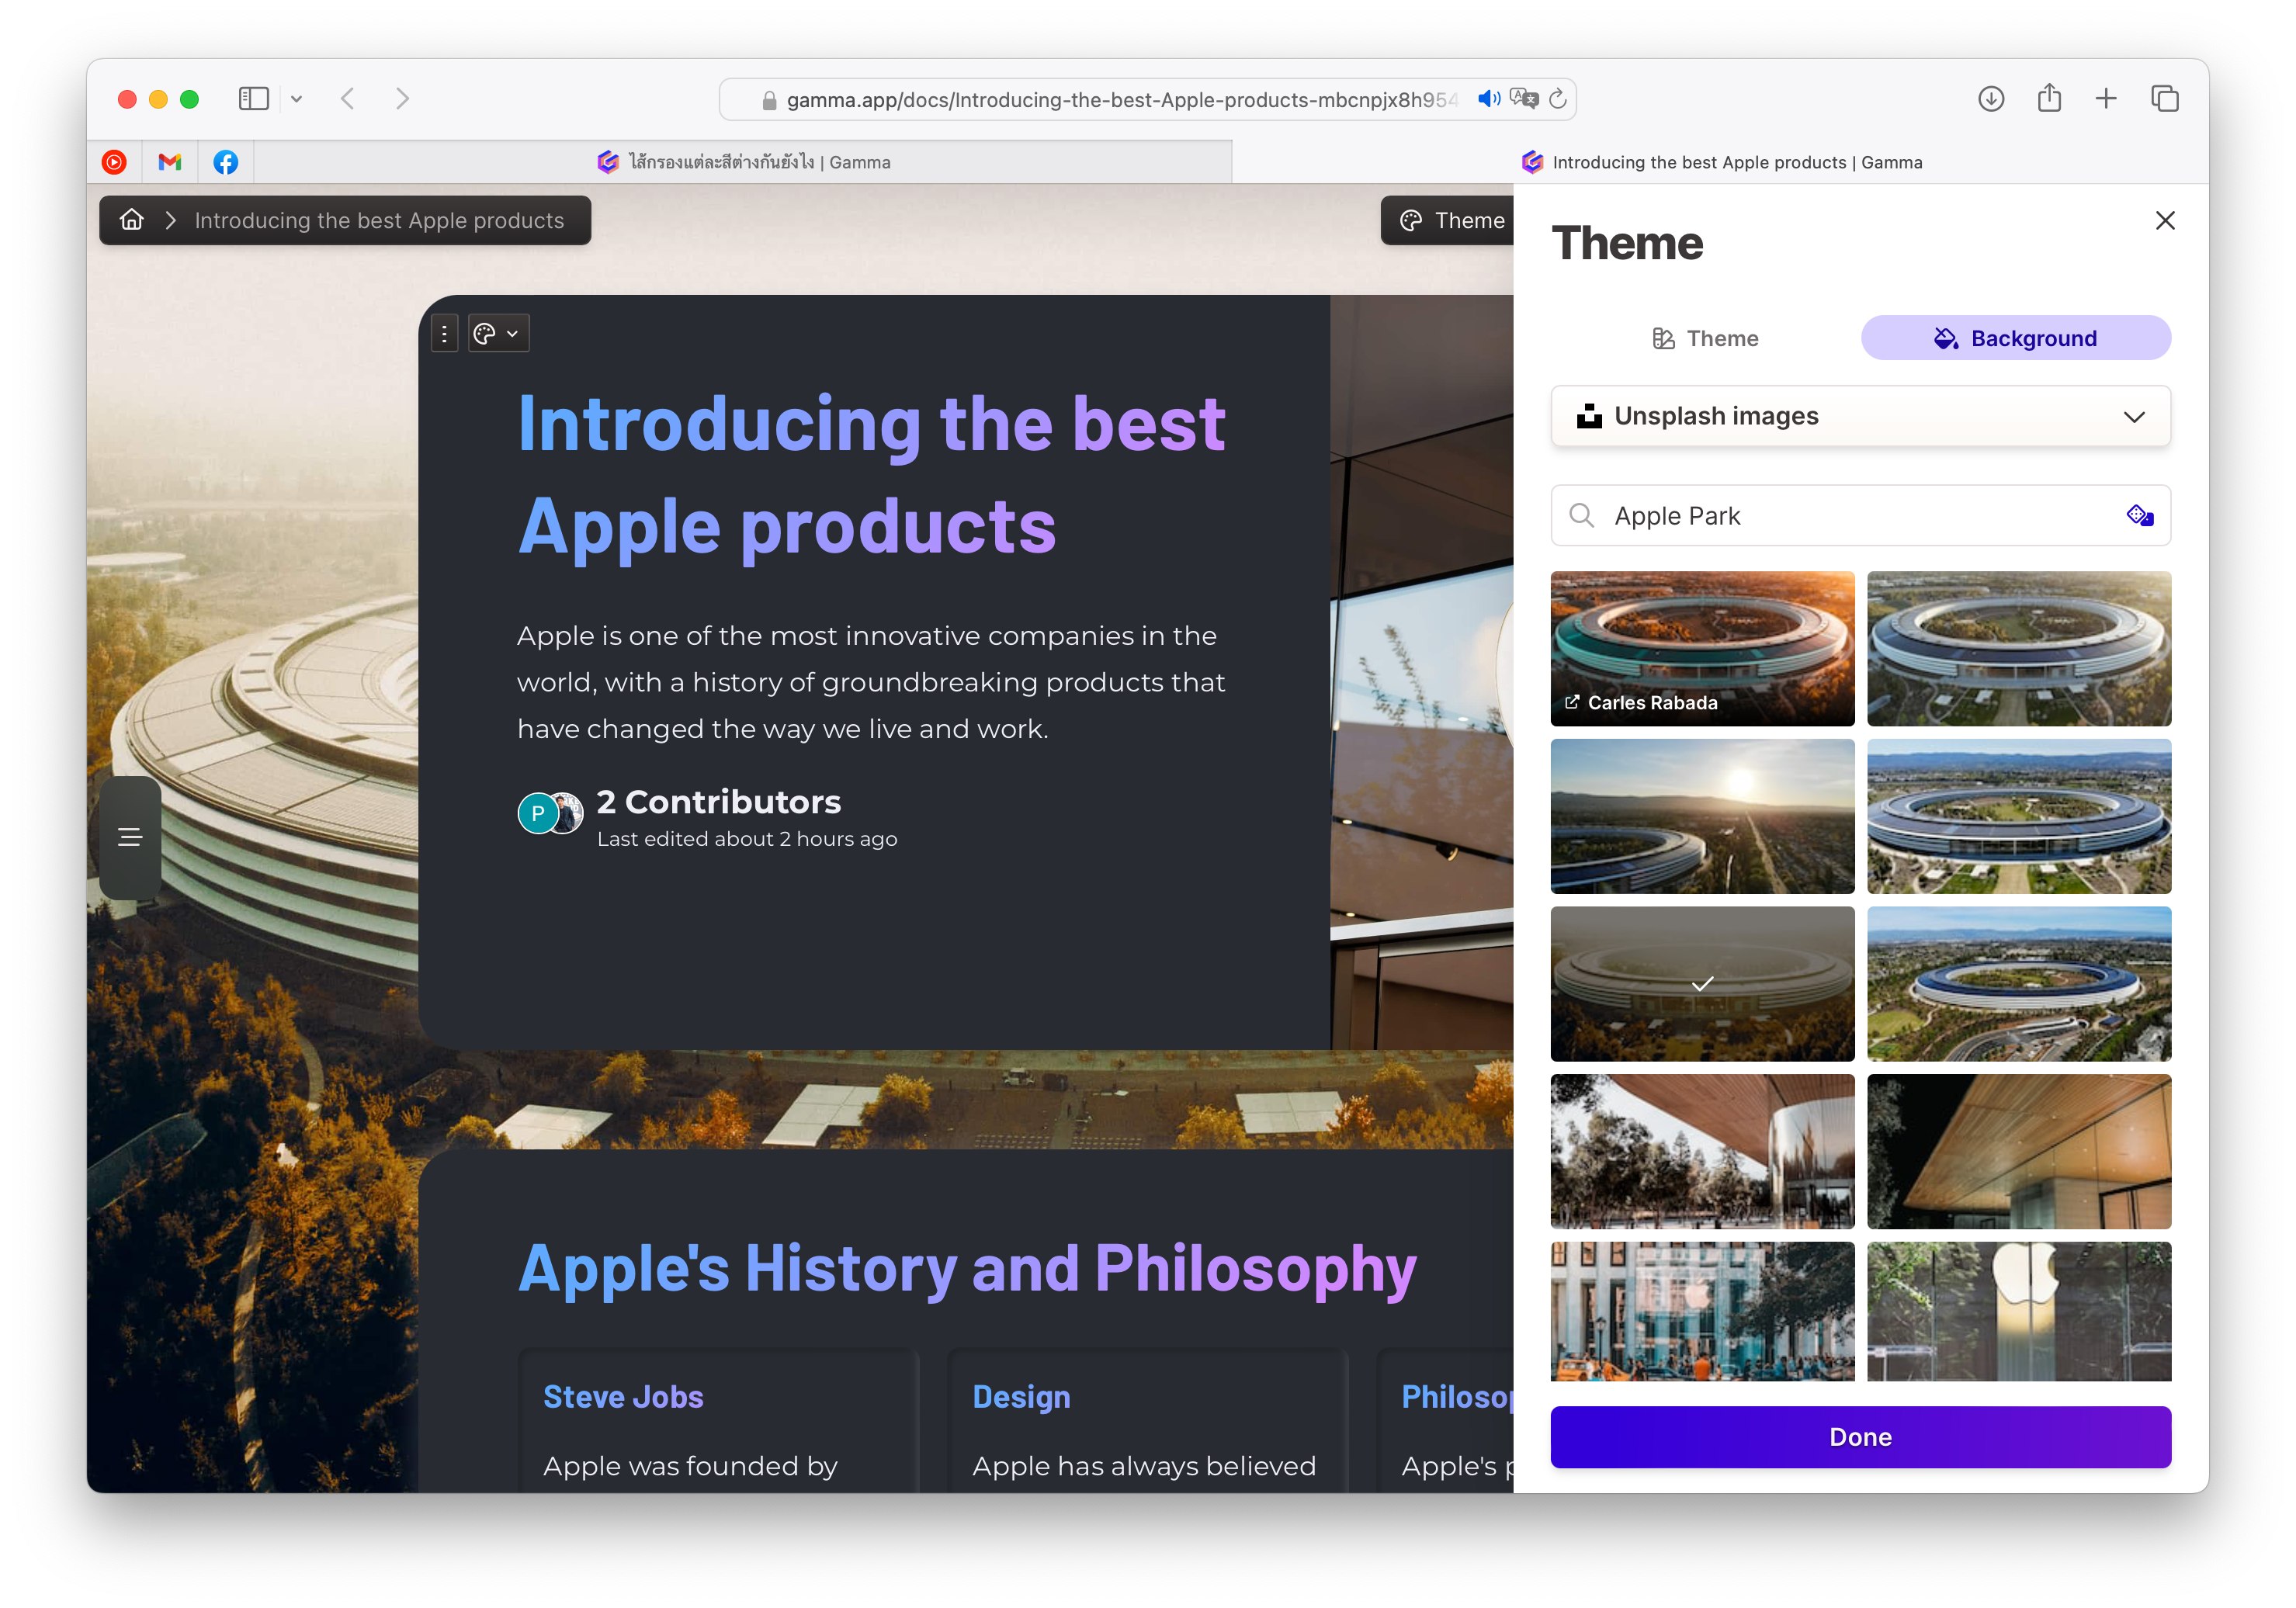Switch to the Background toggle
Image resolution: width=2296 pixels, height=1608 pixels.
click(x=2015, y=338)
